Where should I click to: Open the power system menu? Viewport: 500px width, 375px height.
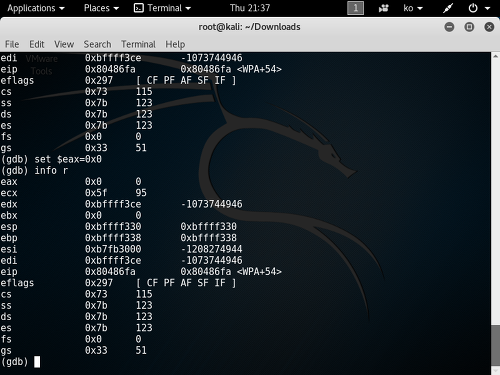(x=479, y=8)
